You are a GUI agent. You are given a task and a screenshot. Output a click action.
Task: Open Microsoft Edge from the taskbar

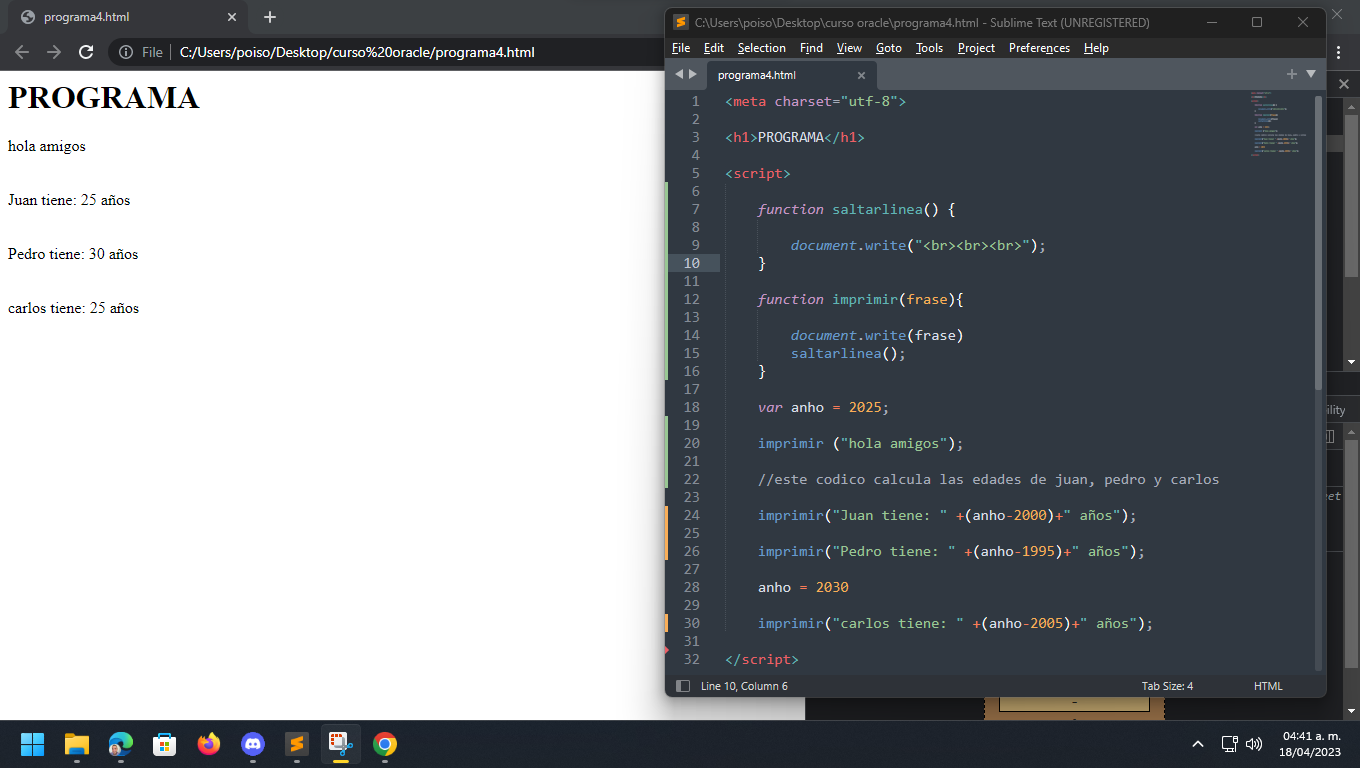[121, 744]
